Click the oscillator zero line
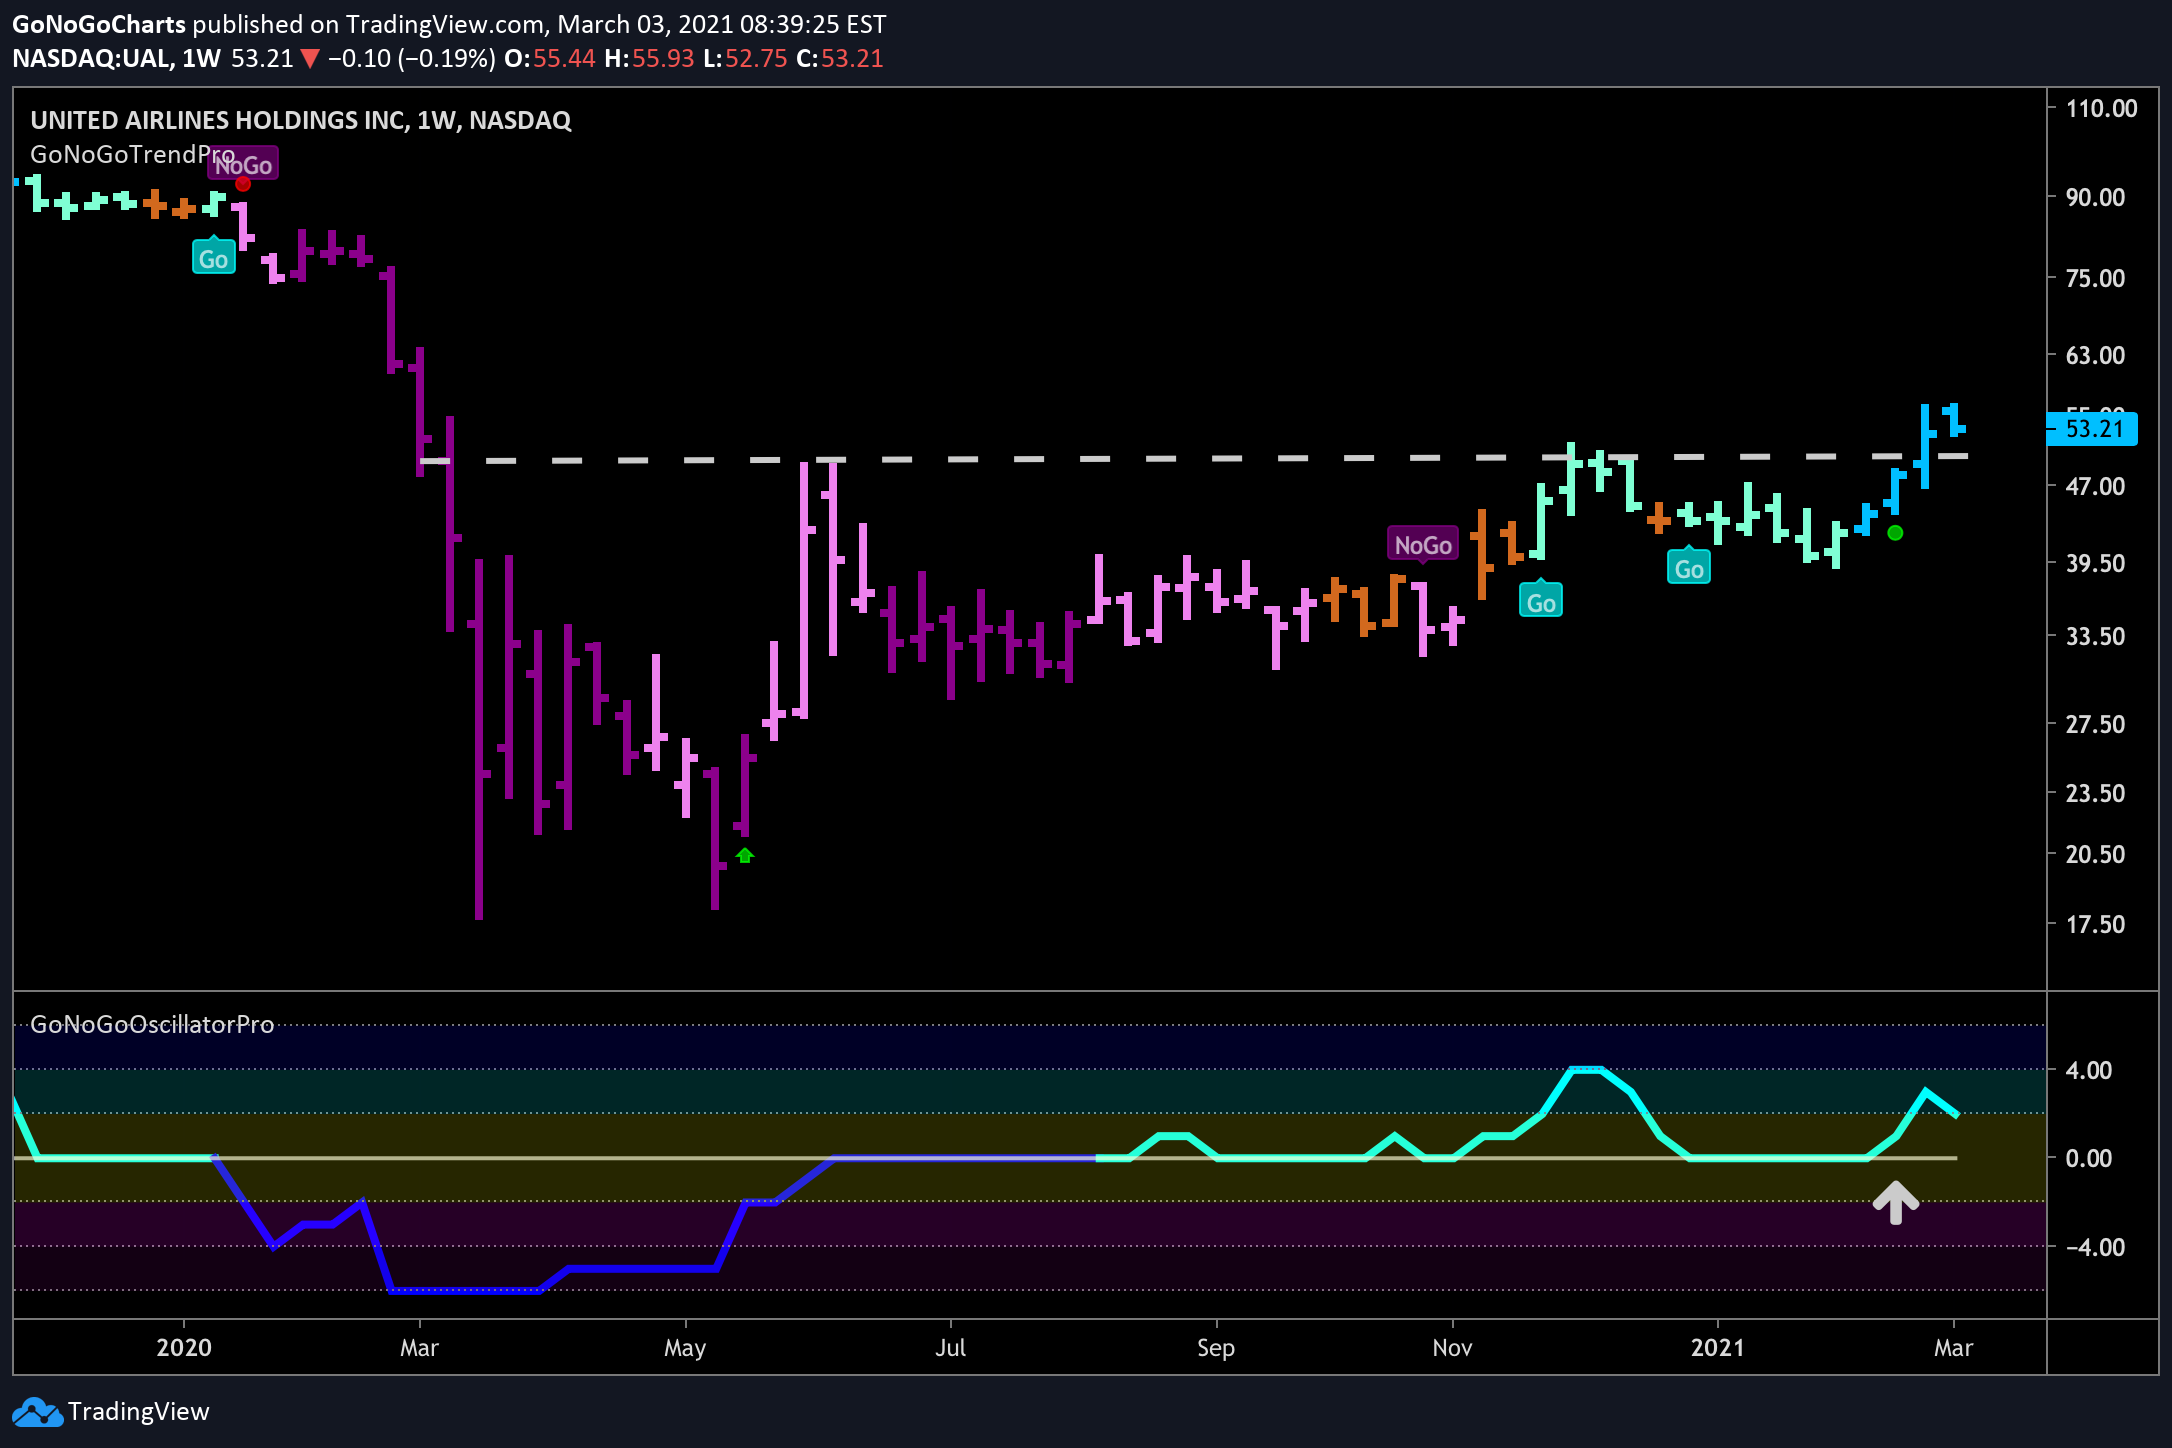Viewport: 2172px width, 1448px height. pyautogui.click(x=985, y=1158)
